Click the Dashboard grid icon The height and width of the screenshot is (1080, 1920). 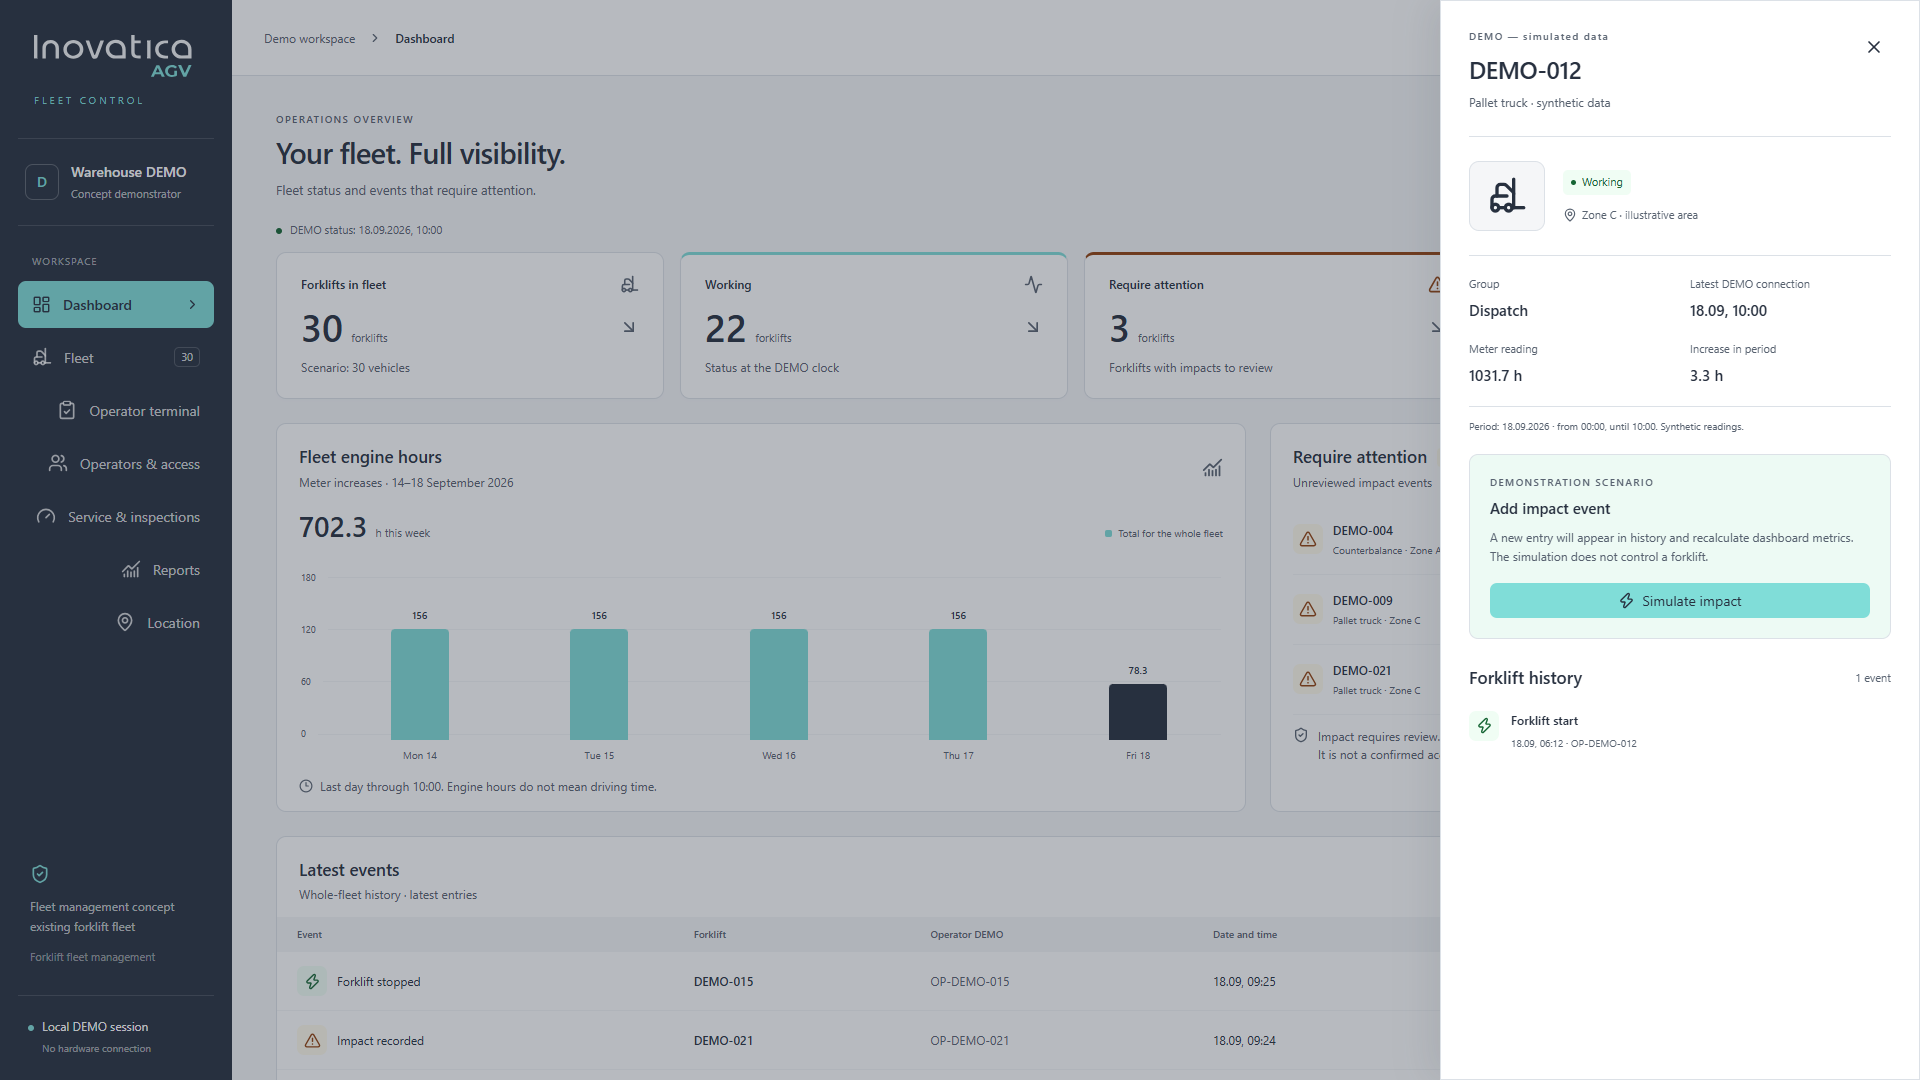pyautogui.click(x=41, y=305)
